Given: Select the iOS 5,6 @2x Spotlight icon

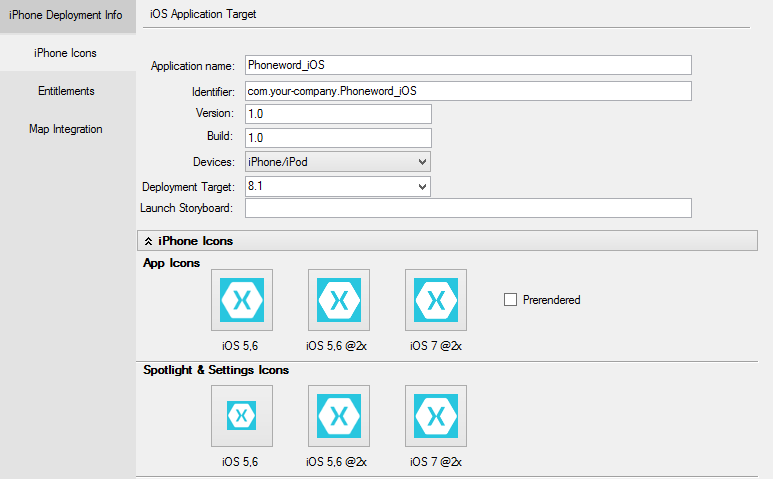Looking at the screenshot, I should [x=339, y=415].
